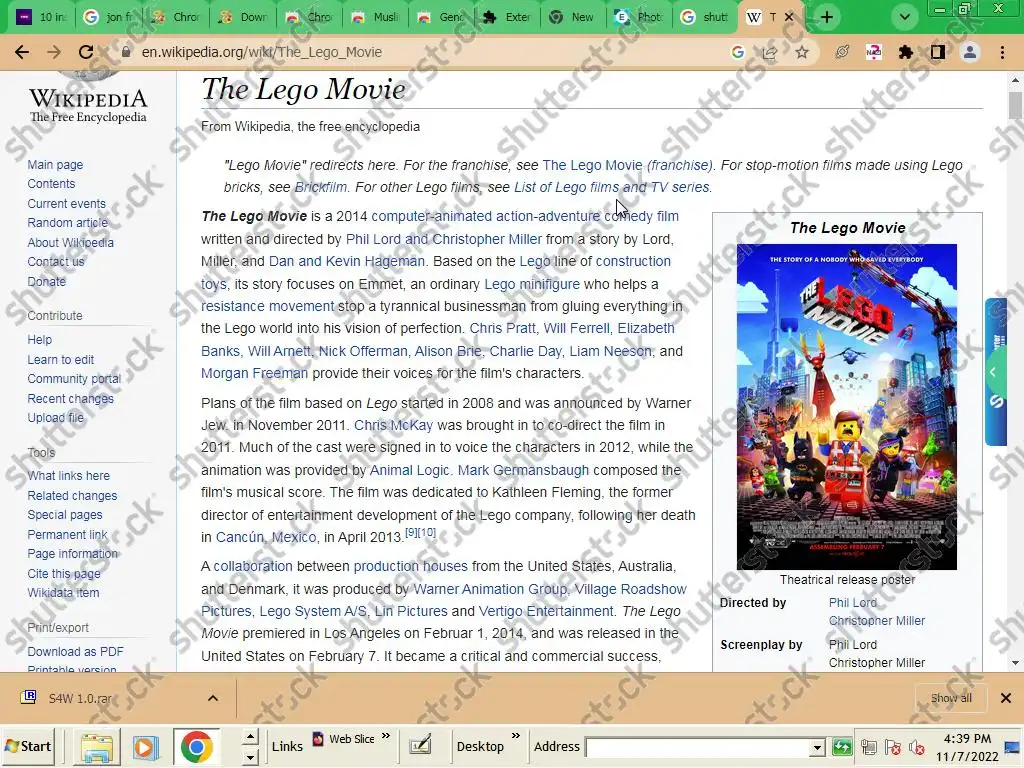This screenshot has height=768, width=1024.
Task: Close the downloads bar
Action: click(1006, 698)
